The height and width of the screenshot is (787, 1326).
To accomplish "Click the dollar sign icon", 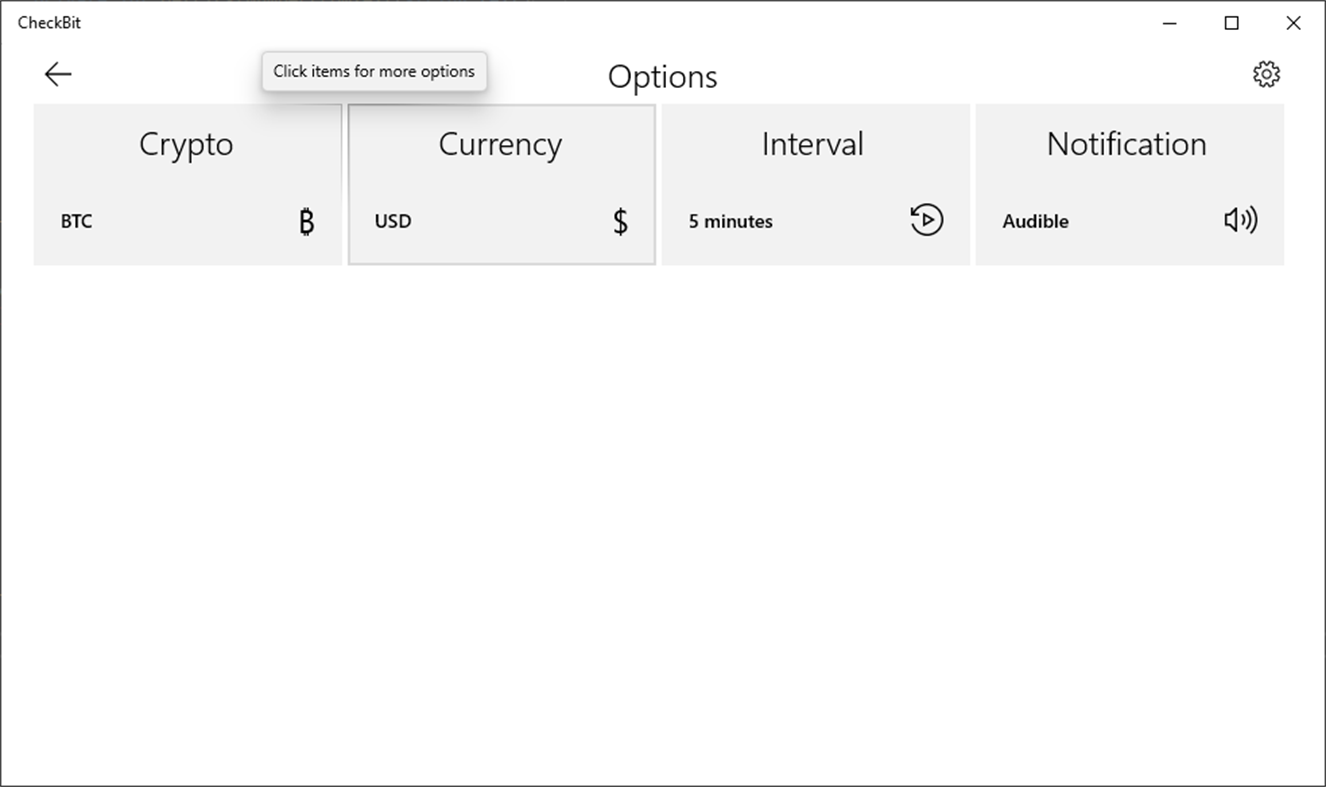I will click(x=620, y=221).
